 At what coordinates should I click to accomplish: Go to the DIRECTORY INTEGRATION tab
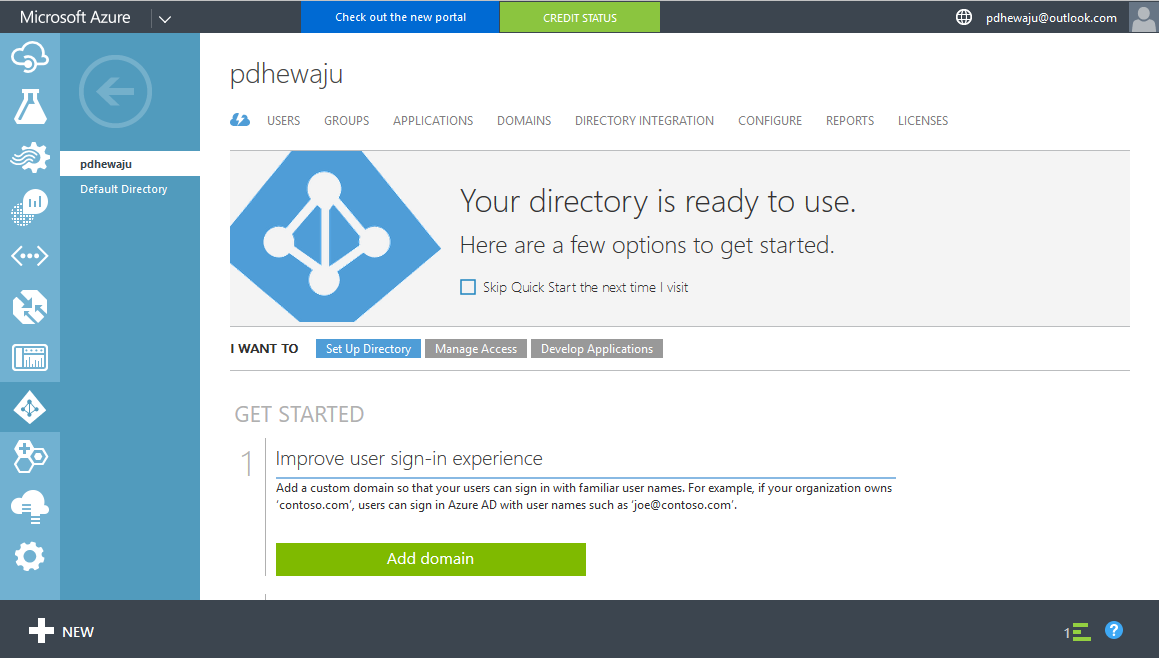coord(645,121)
